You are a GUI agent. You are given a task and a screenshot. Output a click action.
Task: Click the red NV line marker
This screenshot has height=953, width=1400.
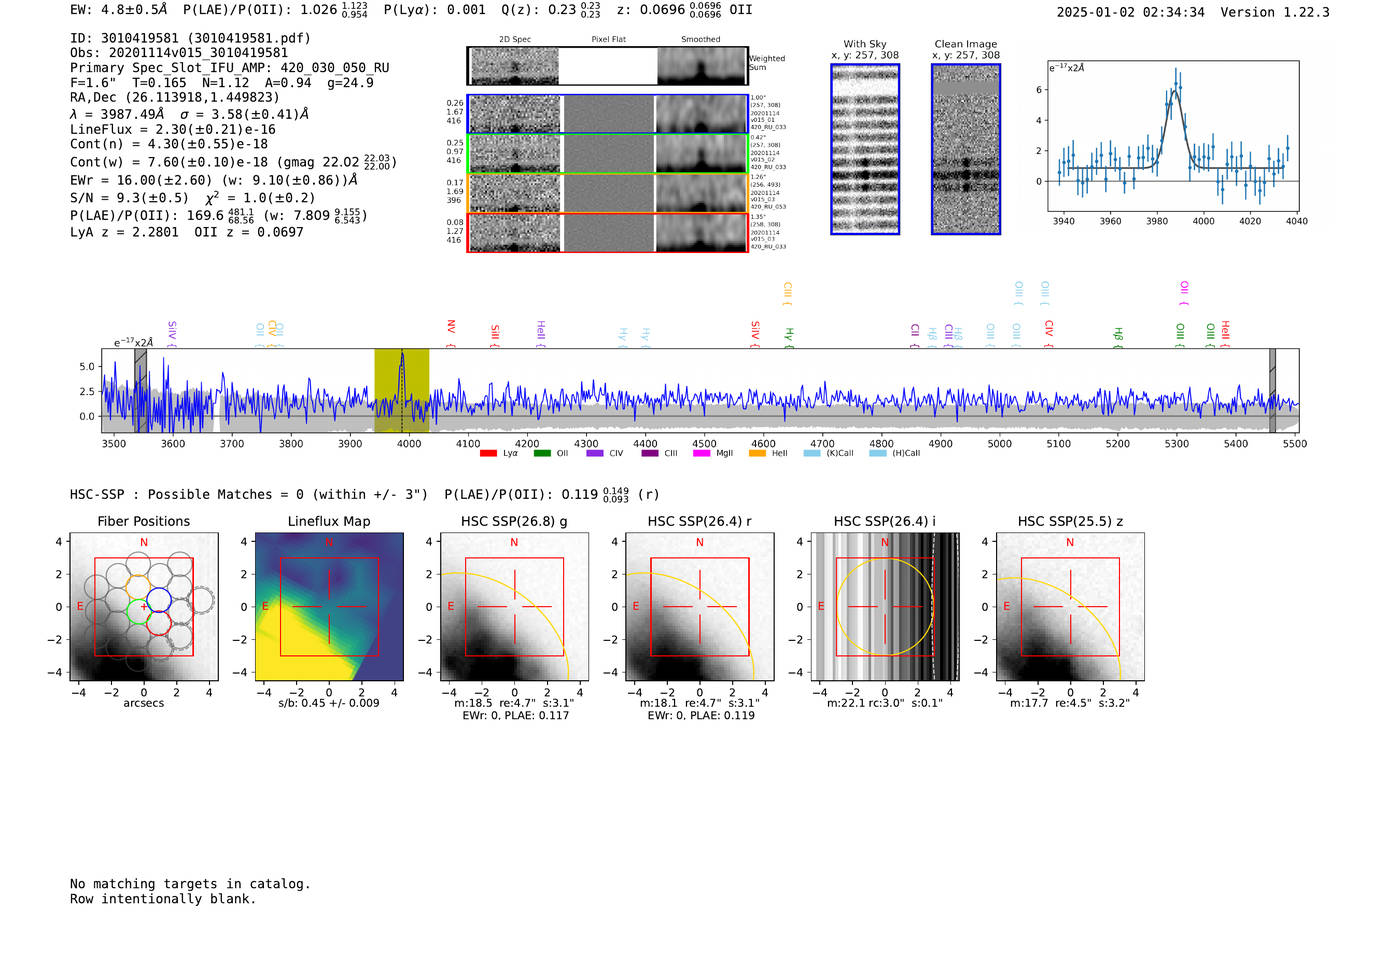tap(451, 334)
